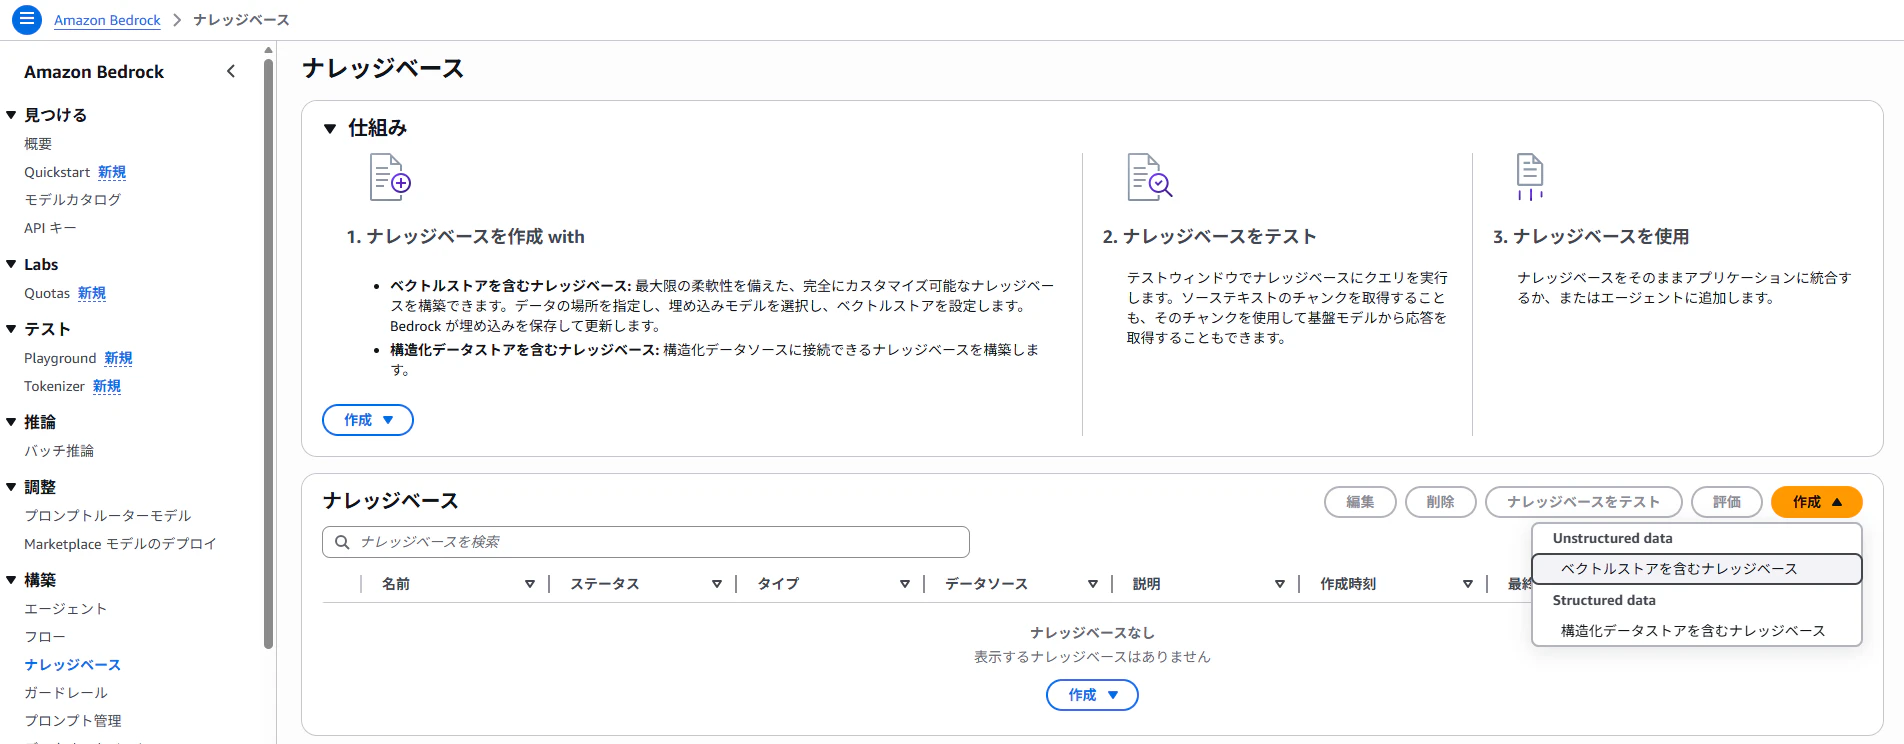Open Playground in the sidebar
This screenshot has height=744, width=1904.
[x=60, y=358]
